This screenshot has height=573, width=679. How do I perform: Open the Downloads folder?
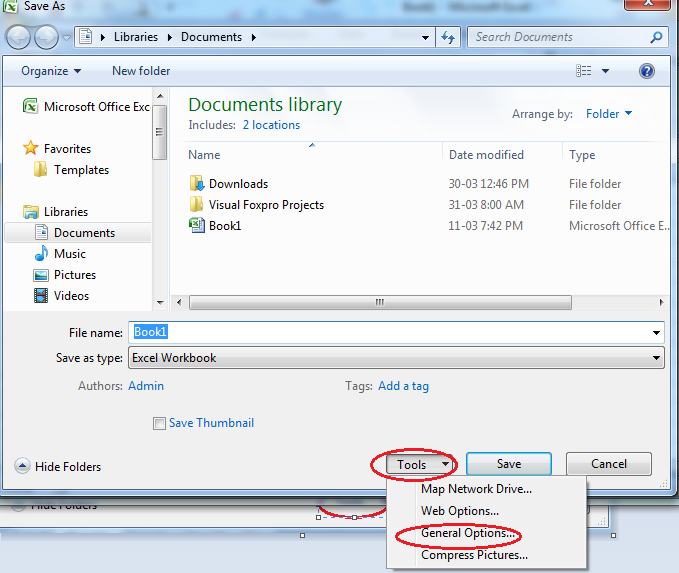[x=238, y=184]
